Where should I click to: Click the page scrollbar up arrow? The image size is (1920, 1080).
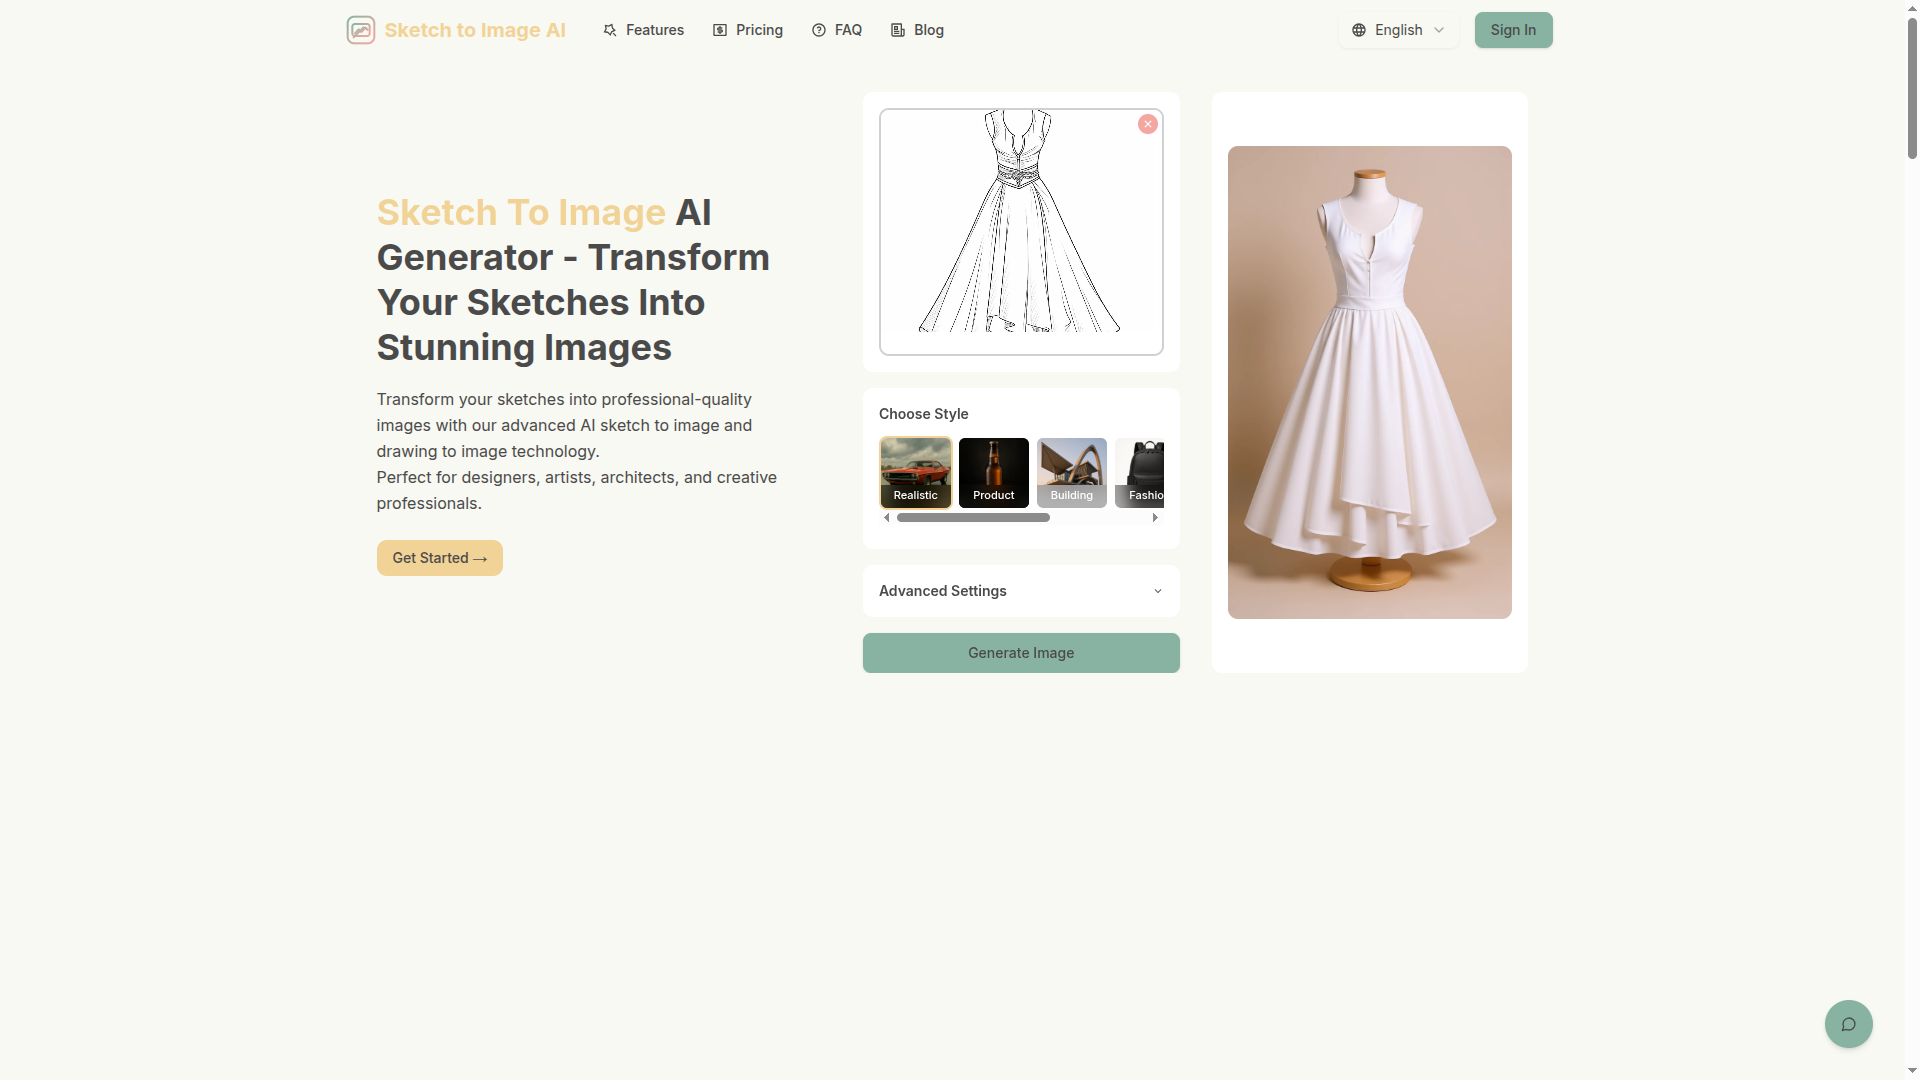[1912, 8]
